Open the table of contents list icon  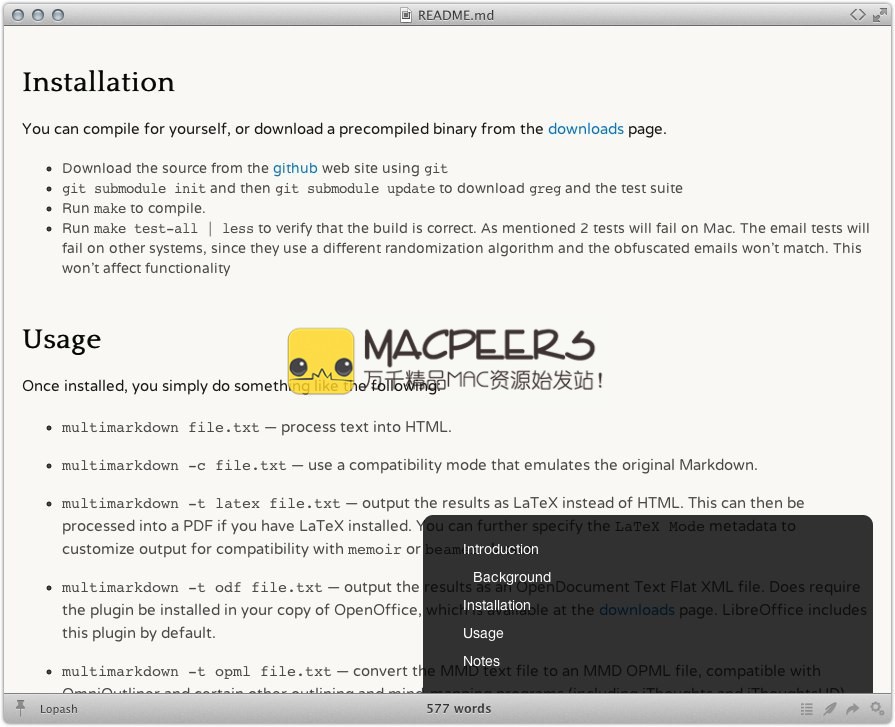(x=807, y=709)
